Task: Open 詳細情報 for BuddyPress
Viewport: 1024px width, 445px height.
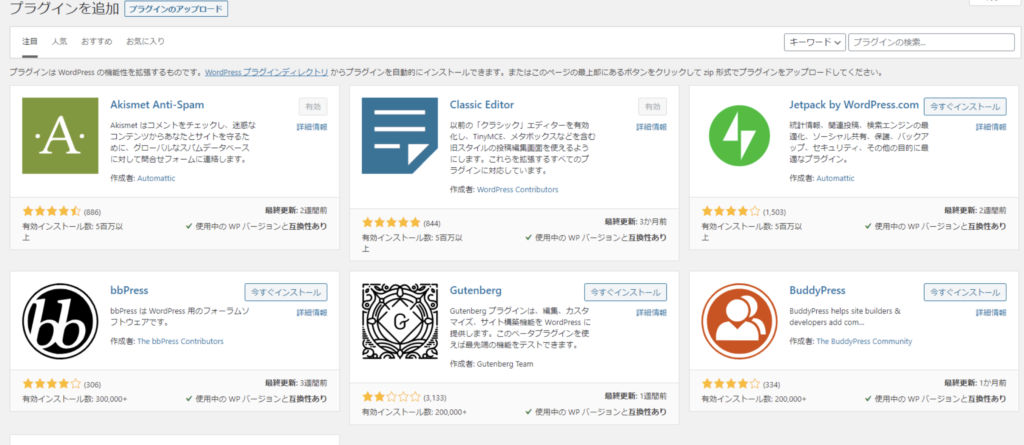Action: point(991,312)
